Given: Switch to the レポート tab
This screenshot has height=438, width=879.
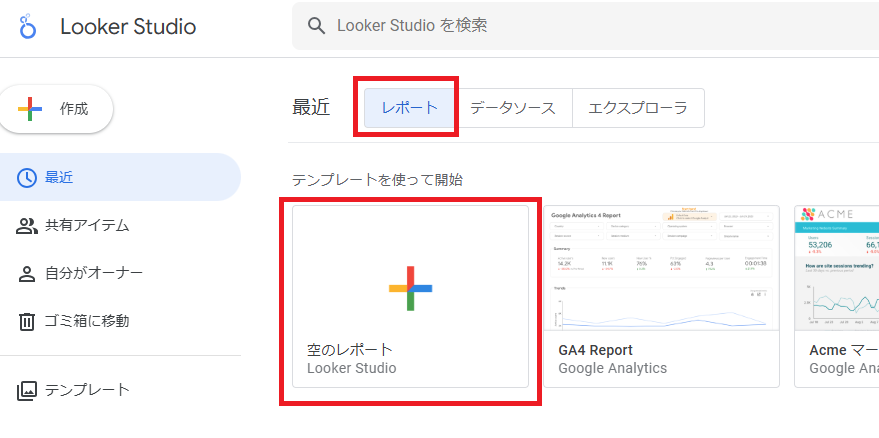Looking at the screenshot, I should point(409,108).
